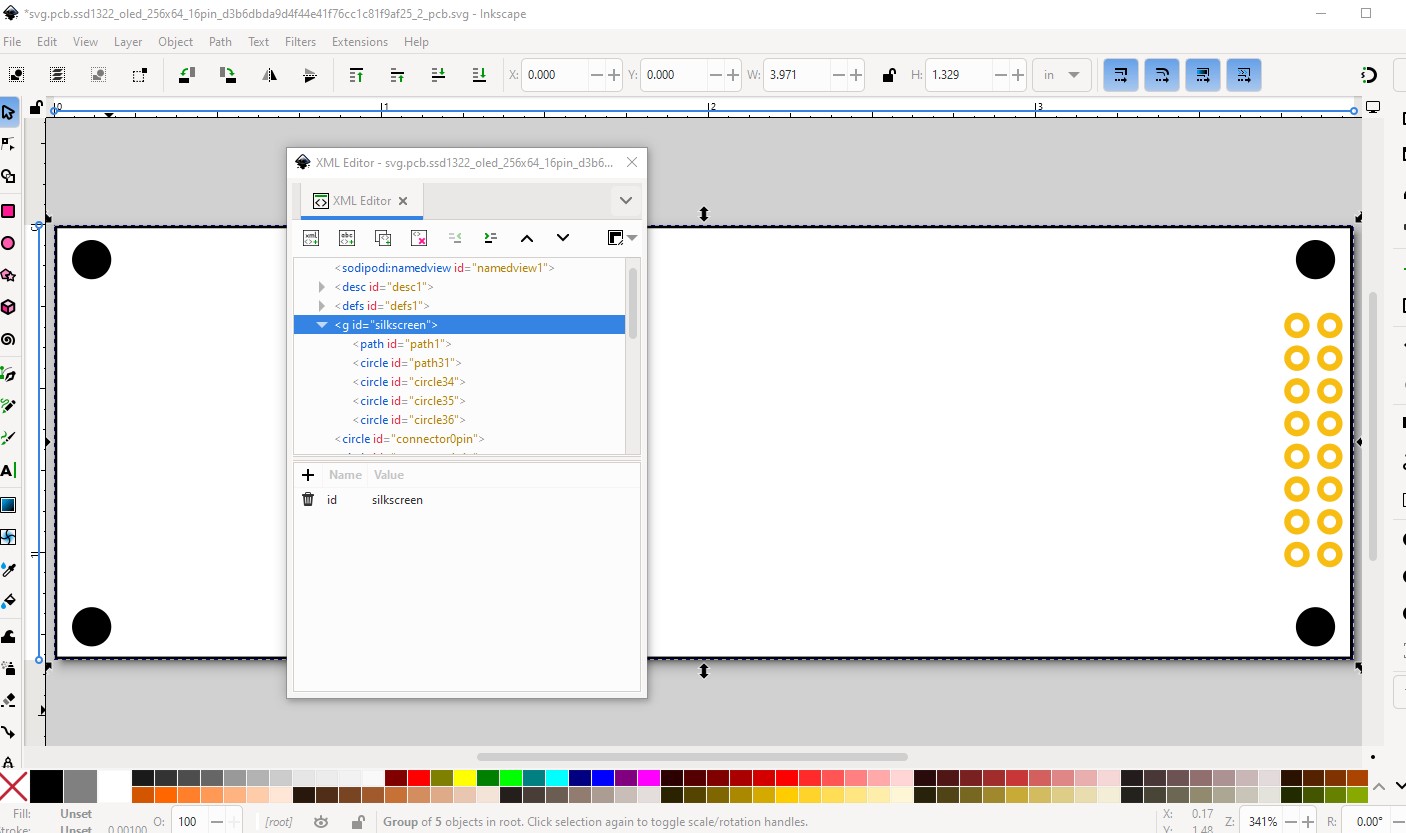The image size is (1406, 833).
Task: Create new element node in XML Editor
Action: (311, 238)
